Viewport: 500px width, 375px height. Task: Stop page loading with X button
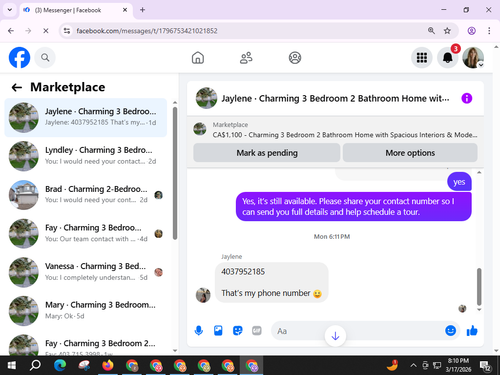click(46, 31)
